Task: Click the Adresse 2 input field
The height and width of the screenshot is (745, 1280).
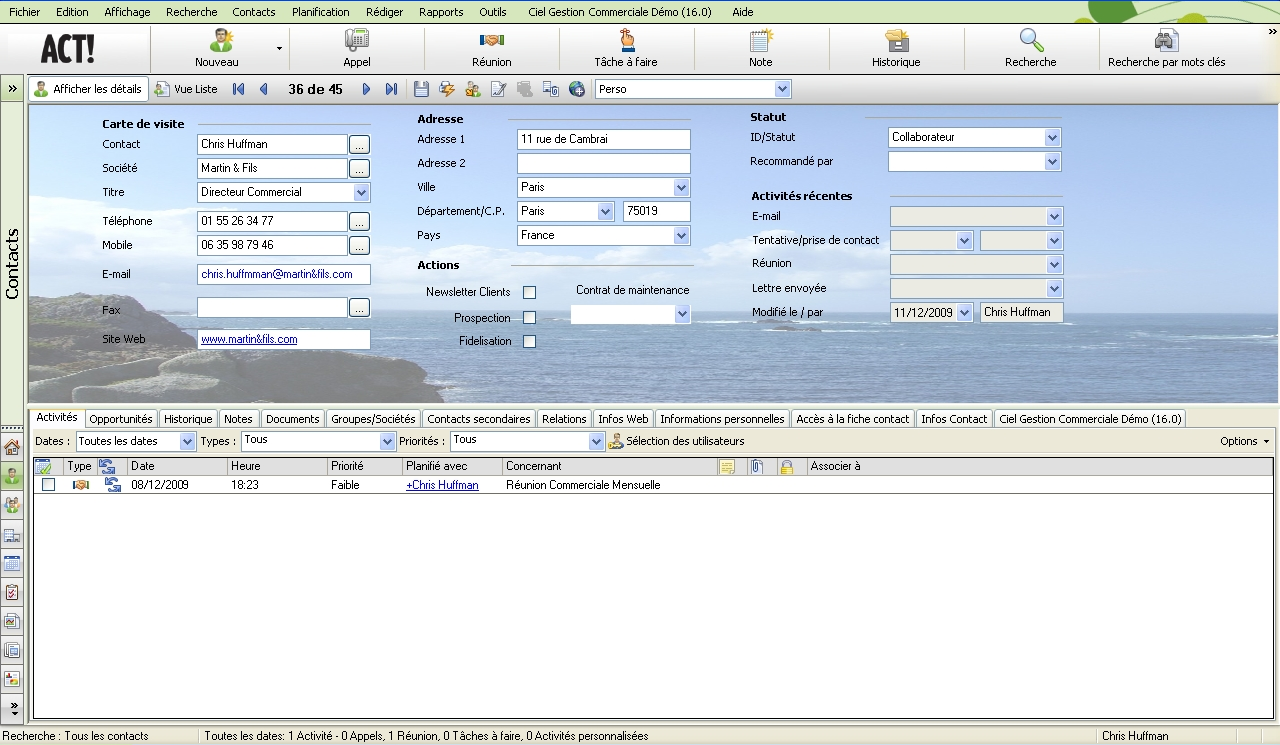Action: [603, 163]
